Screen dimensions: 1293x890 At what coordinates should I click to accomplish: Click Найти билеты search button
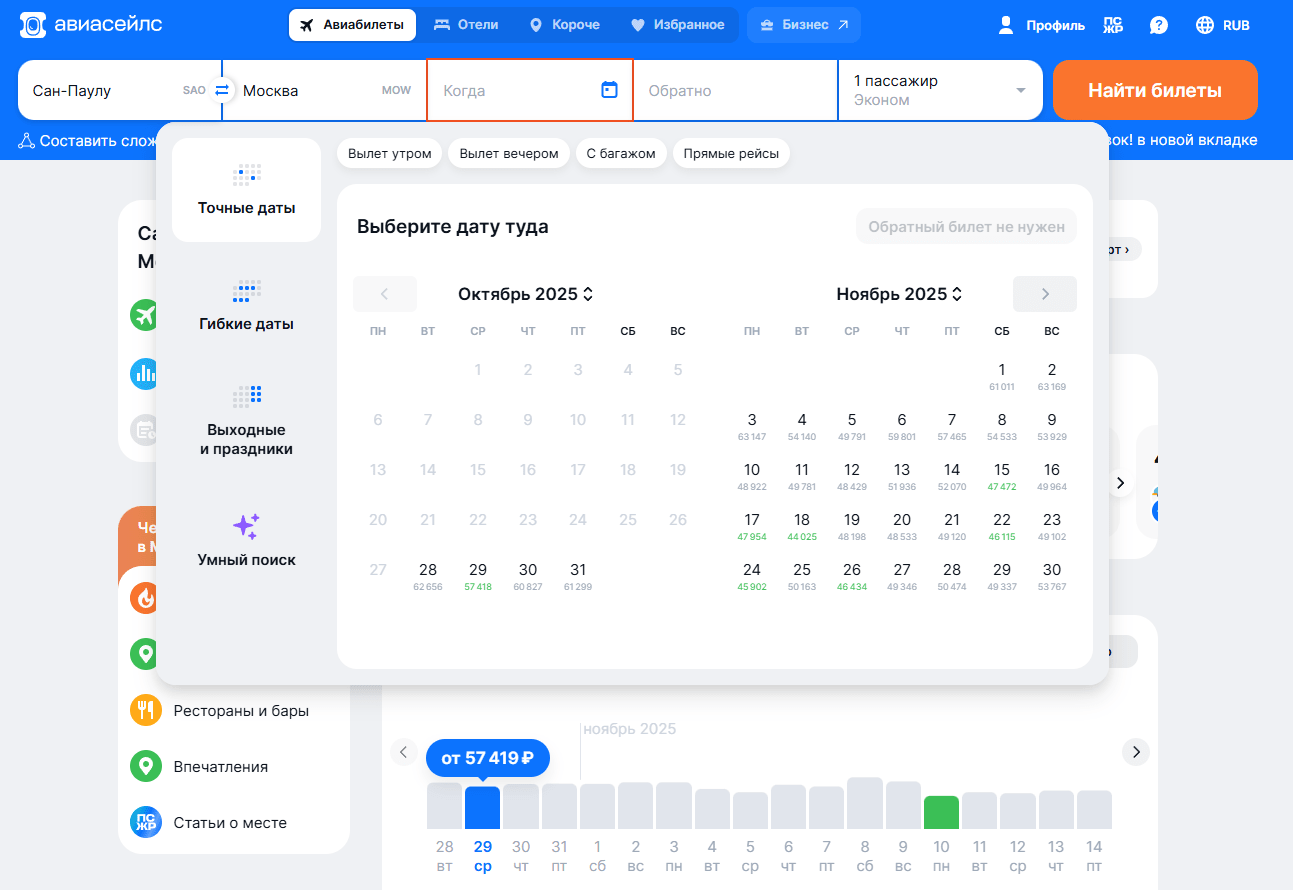(1155, 90)
